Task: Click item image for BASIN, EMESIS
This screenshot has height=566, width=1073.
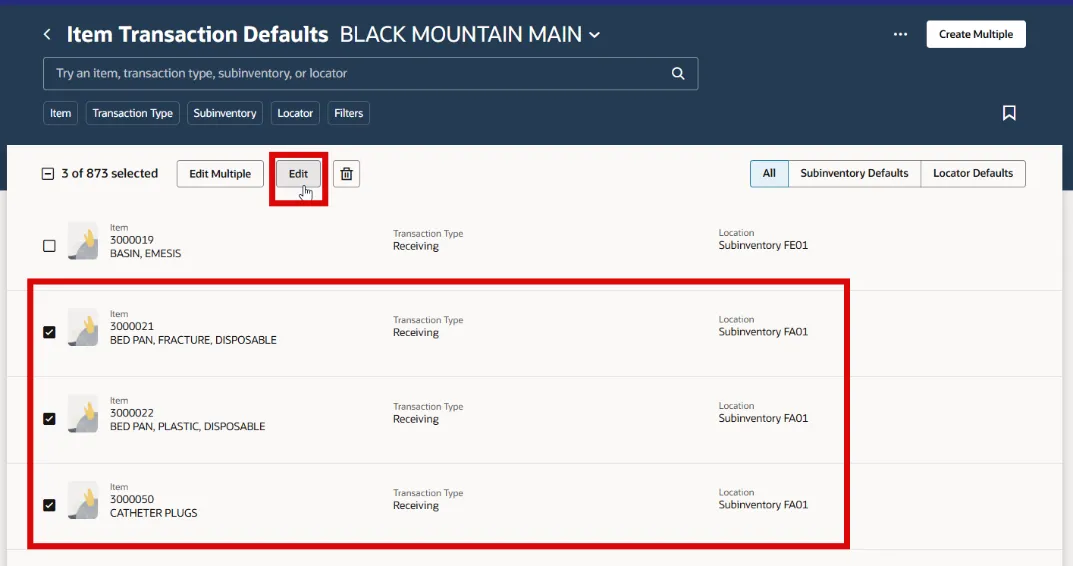Action: (x=83, y=241)
